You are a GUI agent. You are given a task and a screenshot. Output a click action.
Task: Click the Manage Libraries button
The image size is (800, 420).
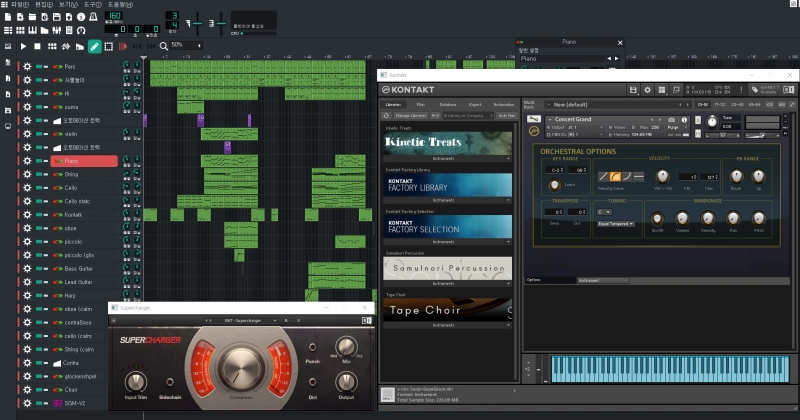tap(411, 115)
